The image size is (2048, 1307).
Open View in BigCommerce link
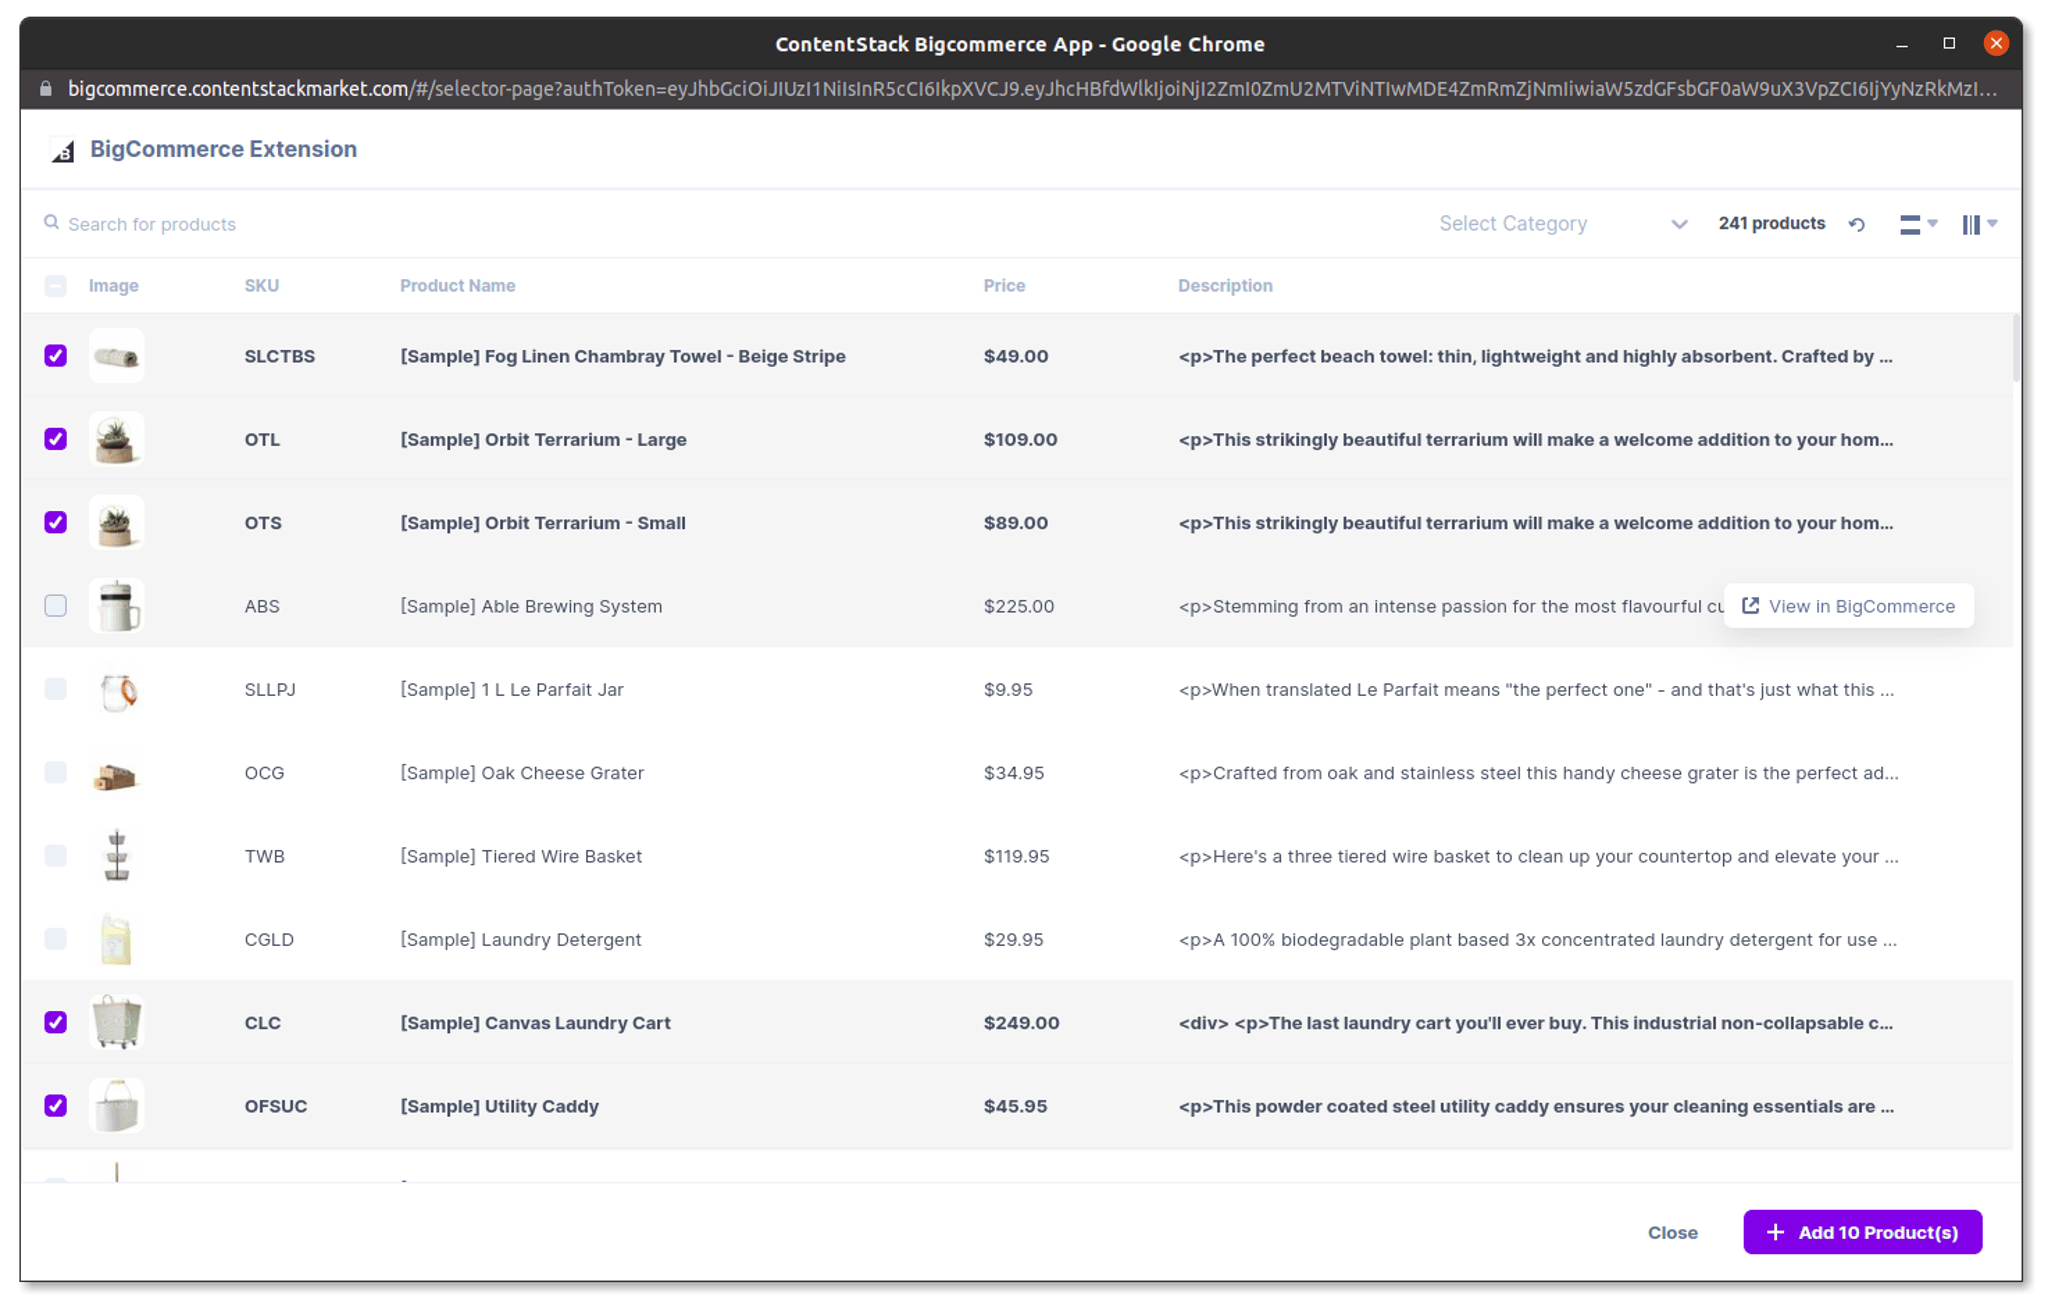[1848, 606]
